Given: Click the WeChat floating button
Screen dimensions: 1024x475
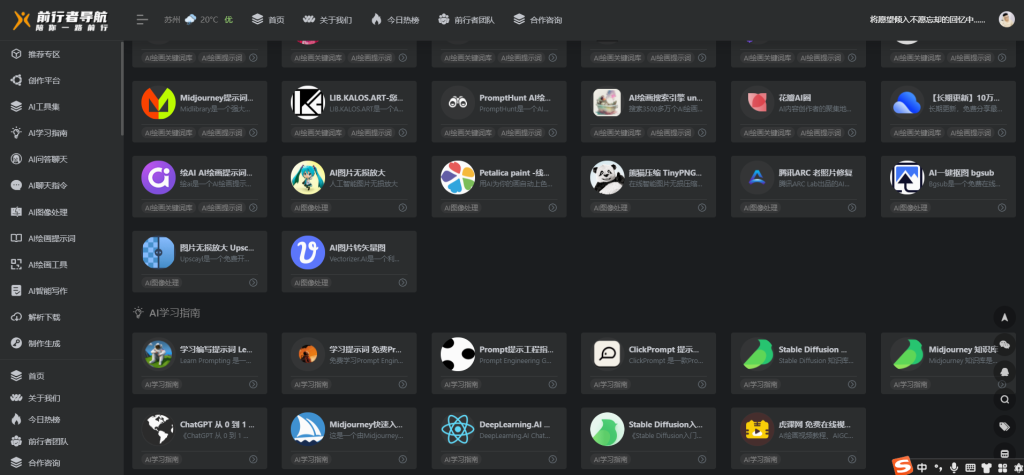Looking at the screenshot, I should coord(1004,345).
